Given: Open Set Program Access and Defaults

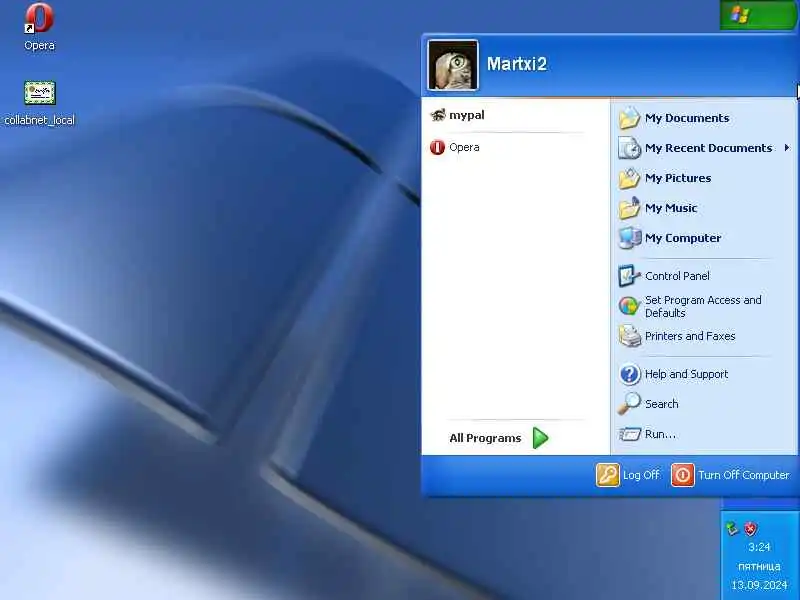Looking at the screenshot, I should click(704, 306).
